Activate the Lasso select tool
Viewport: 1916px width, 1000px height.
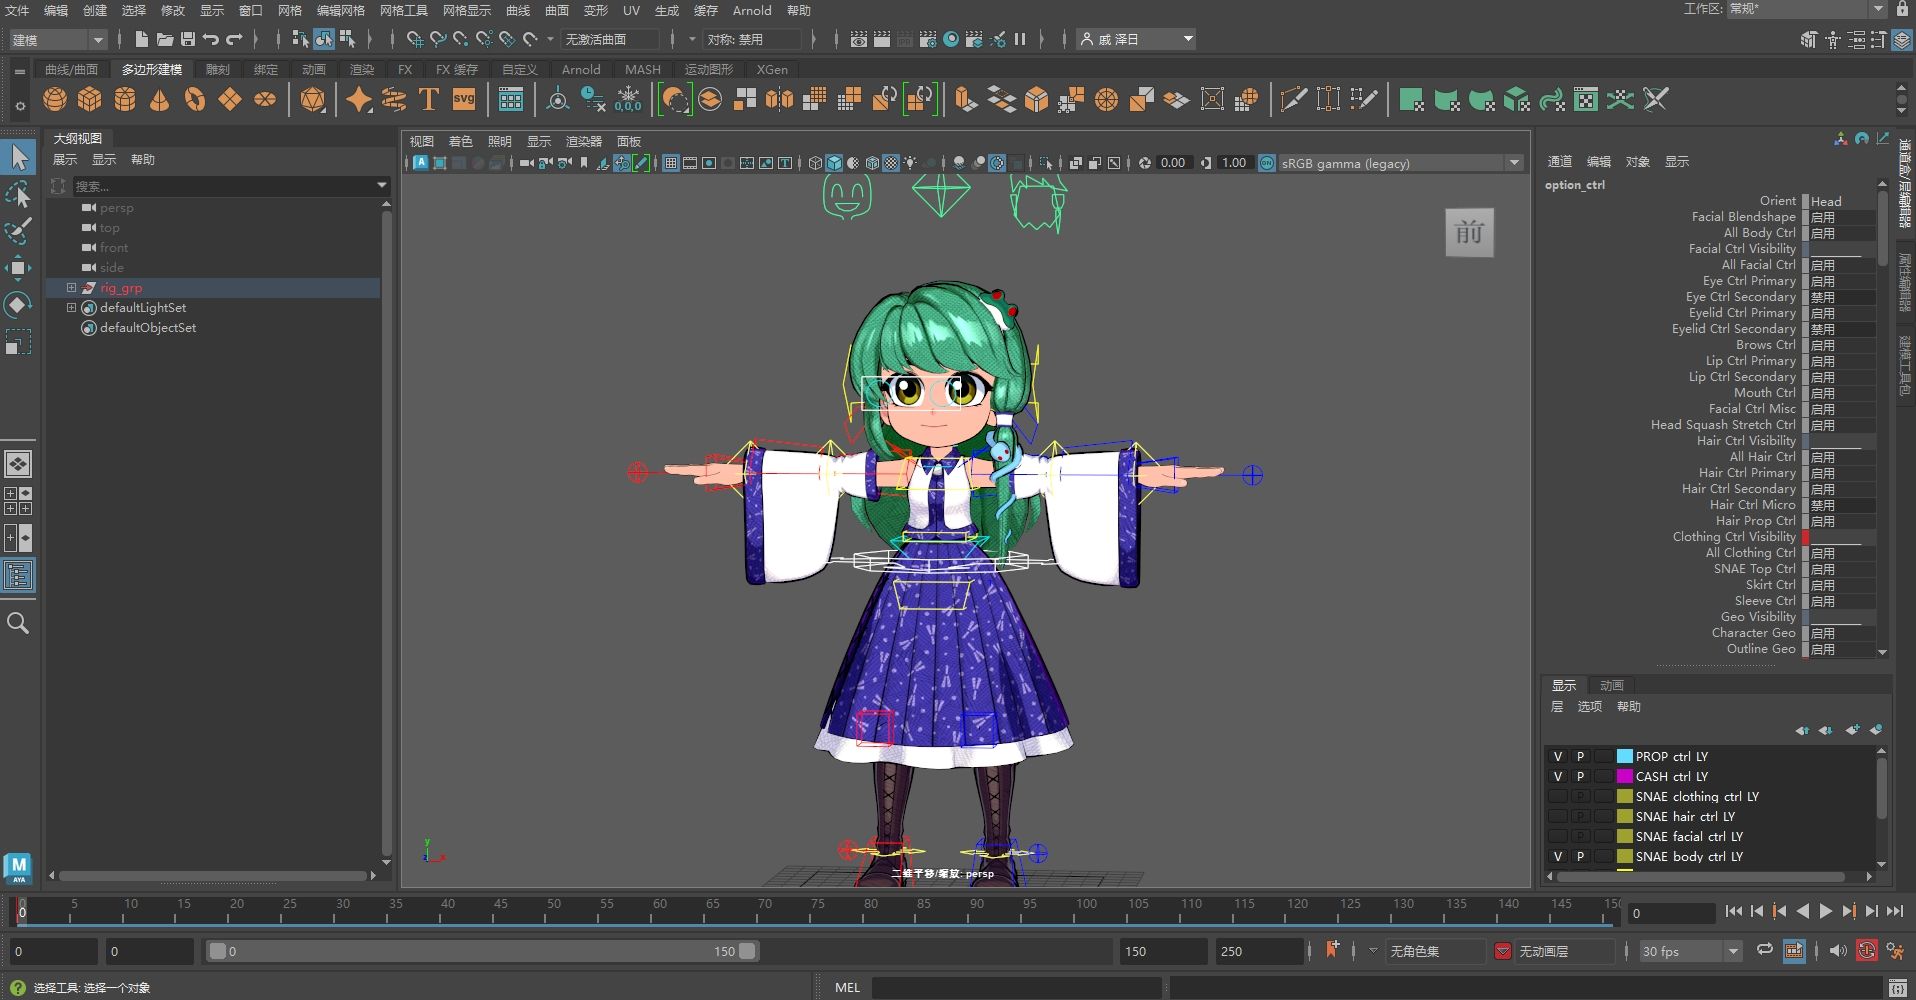(x=18, y=194)
